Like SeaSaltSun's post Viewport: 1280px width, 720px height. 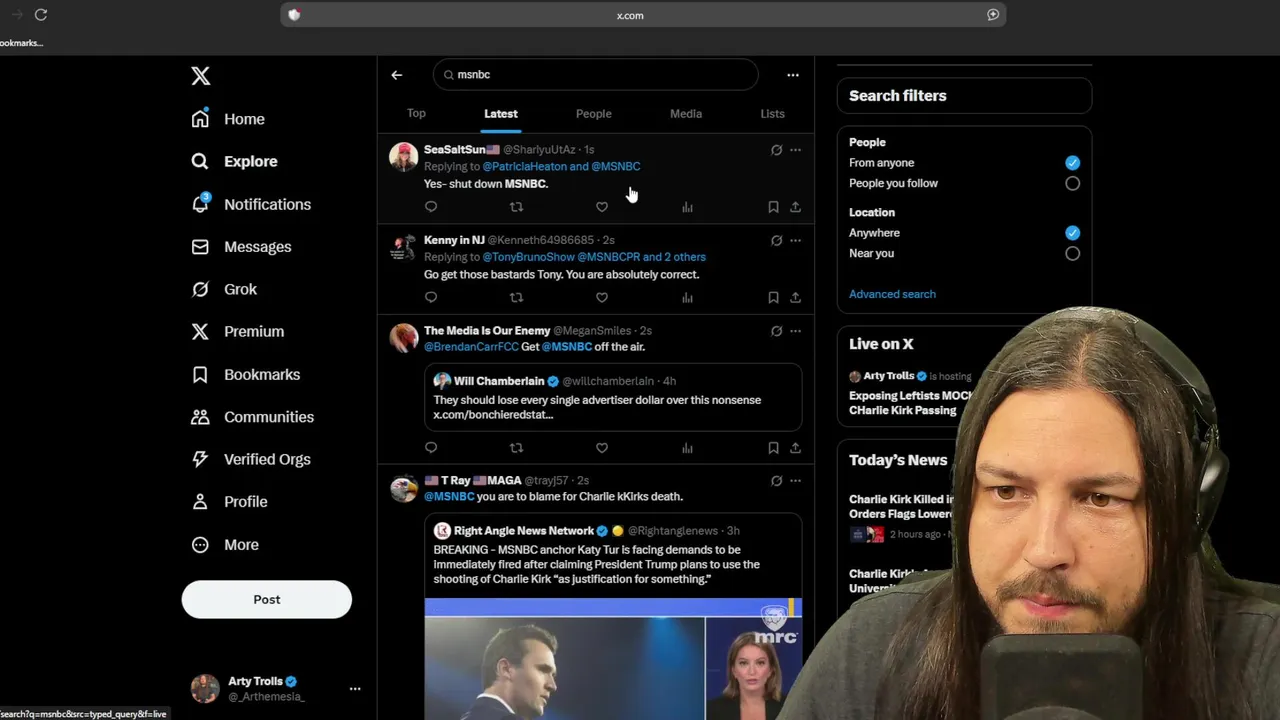[x=602, y=207]
